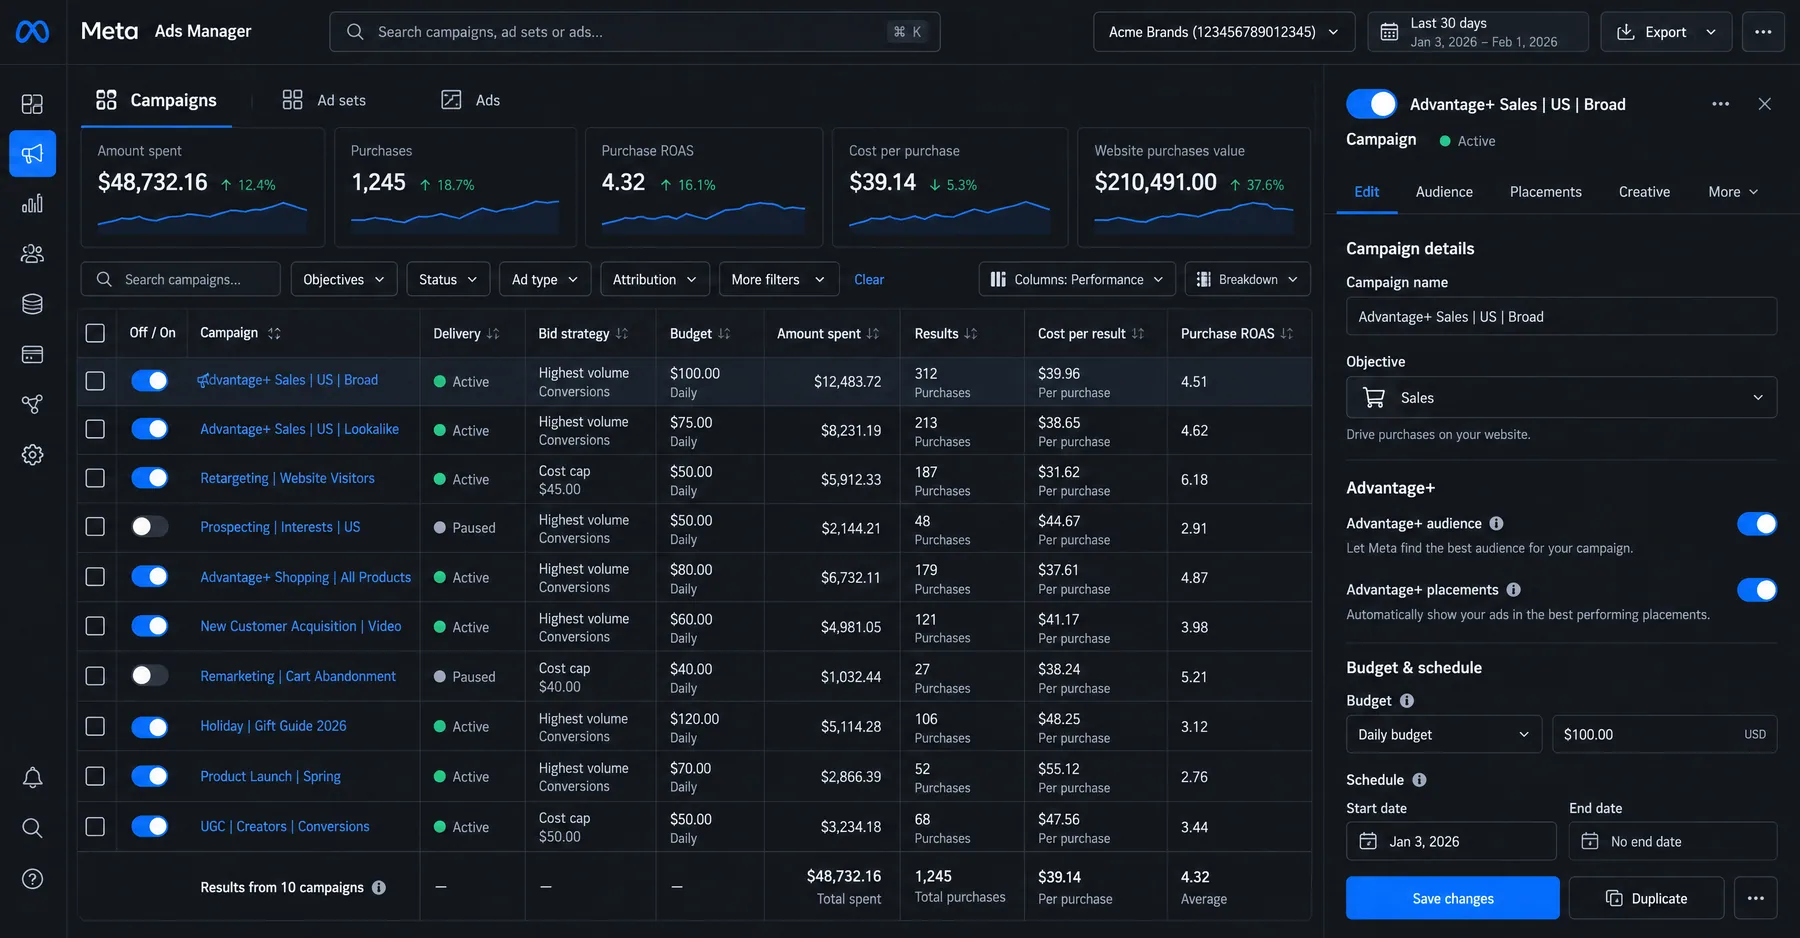
Task: Open the Placements tab in edit panel
Action: [1545, 192]
